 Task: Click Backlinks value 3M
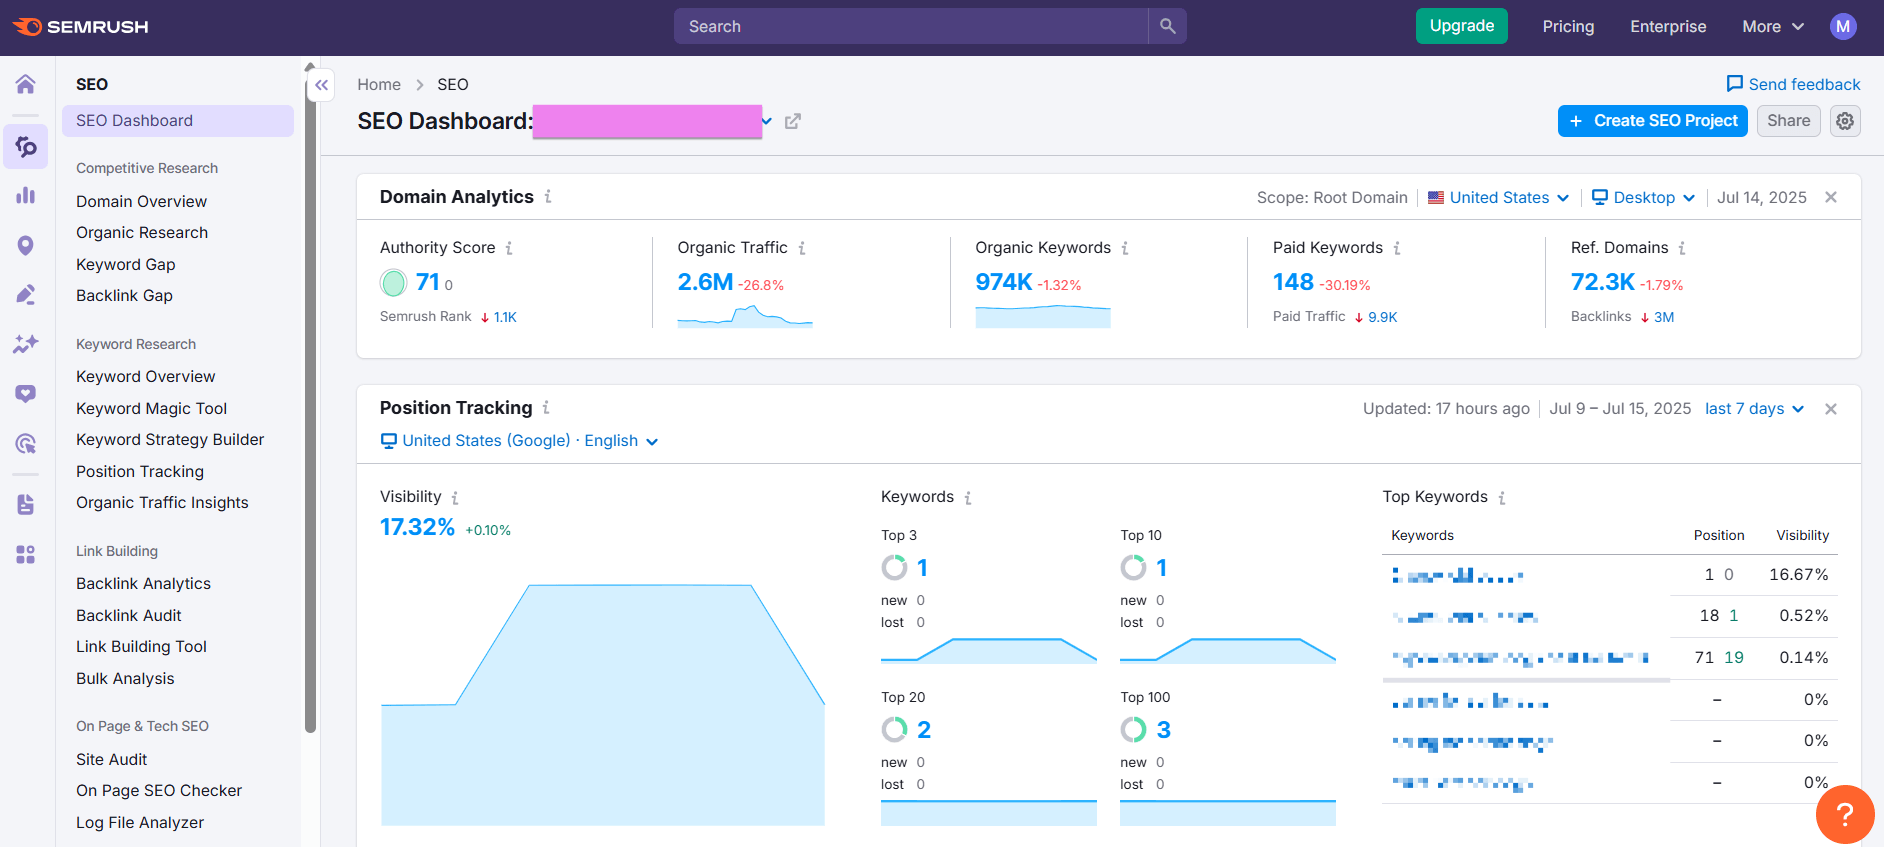(x=1663, y=317)
